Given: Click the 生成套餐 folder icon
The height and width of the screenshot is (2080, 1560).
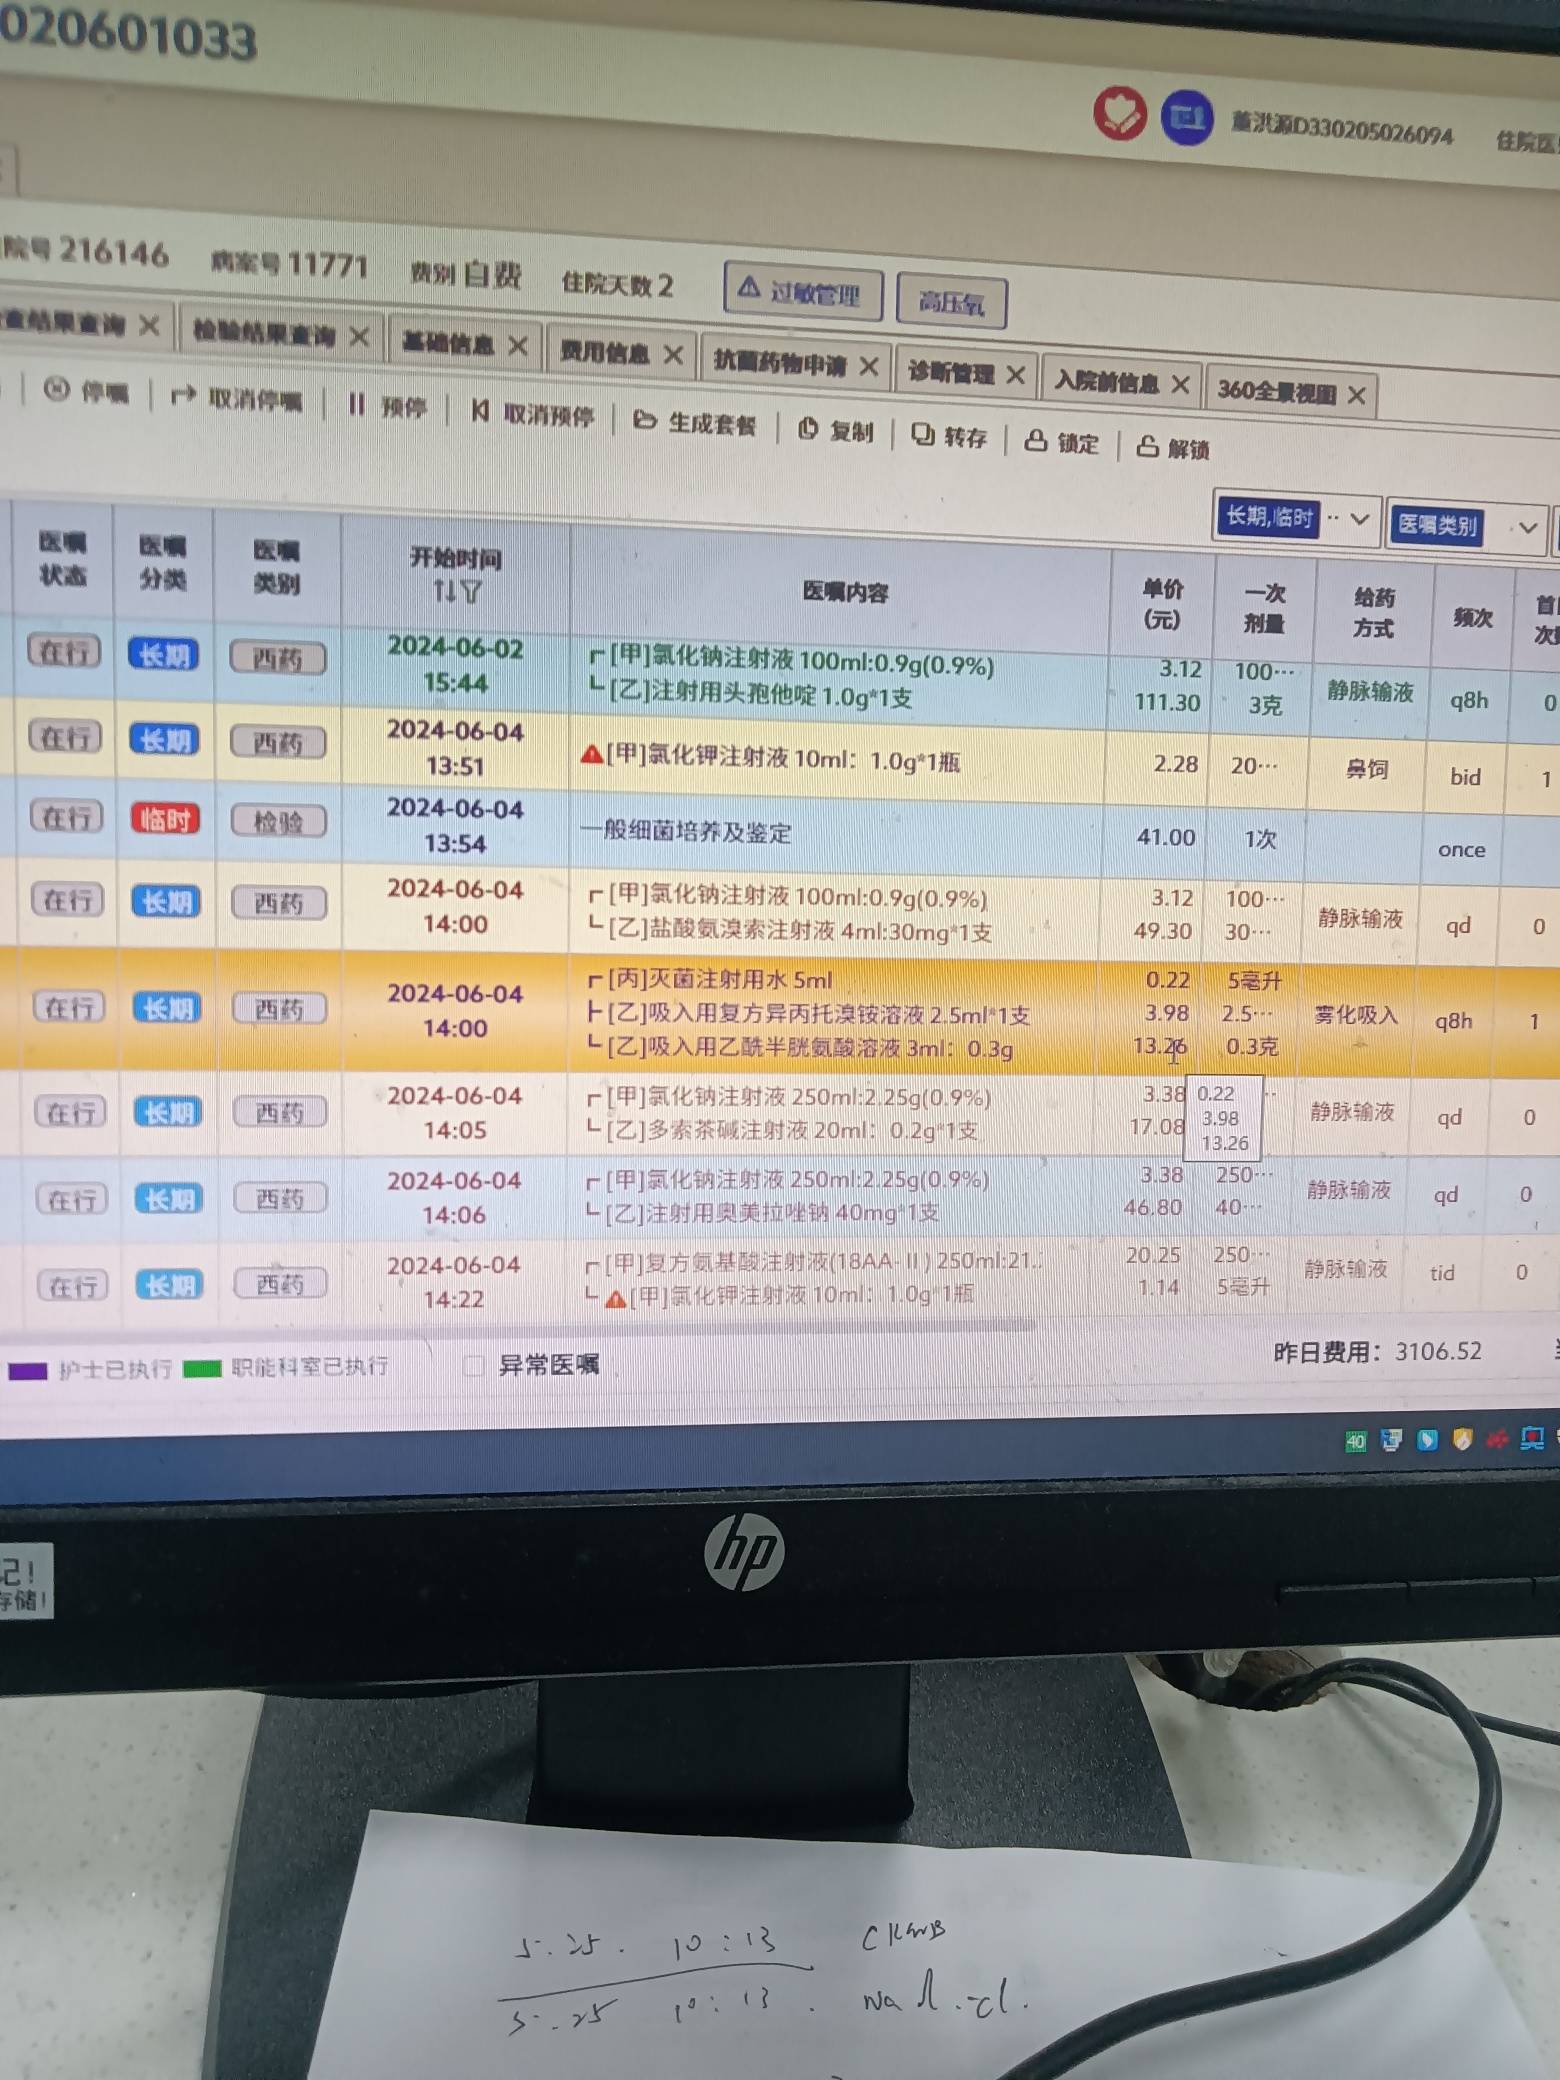Looking at the screenshot, I should pos(645,420).
